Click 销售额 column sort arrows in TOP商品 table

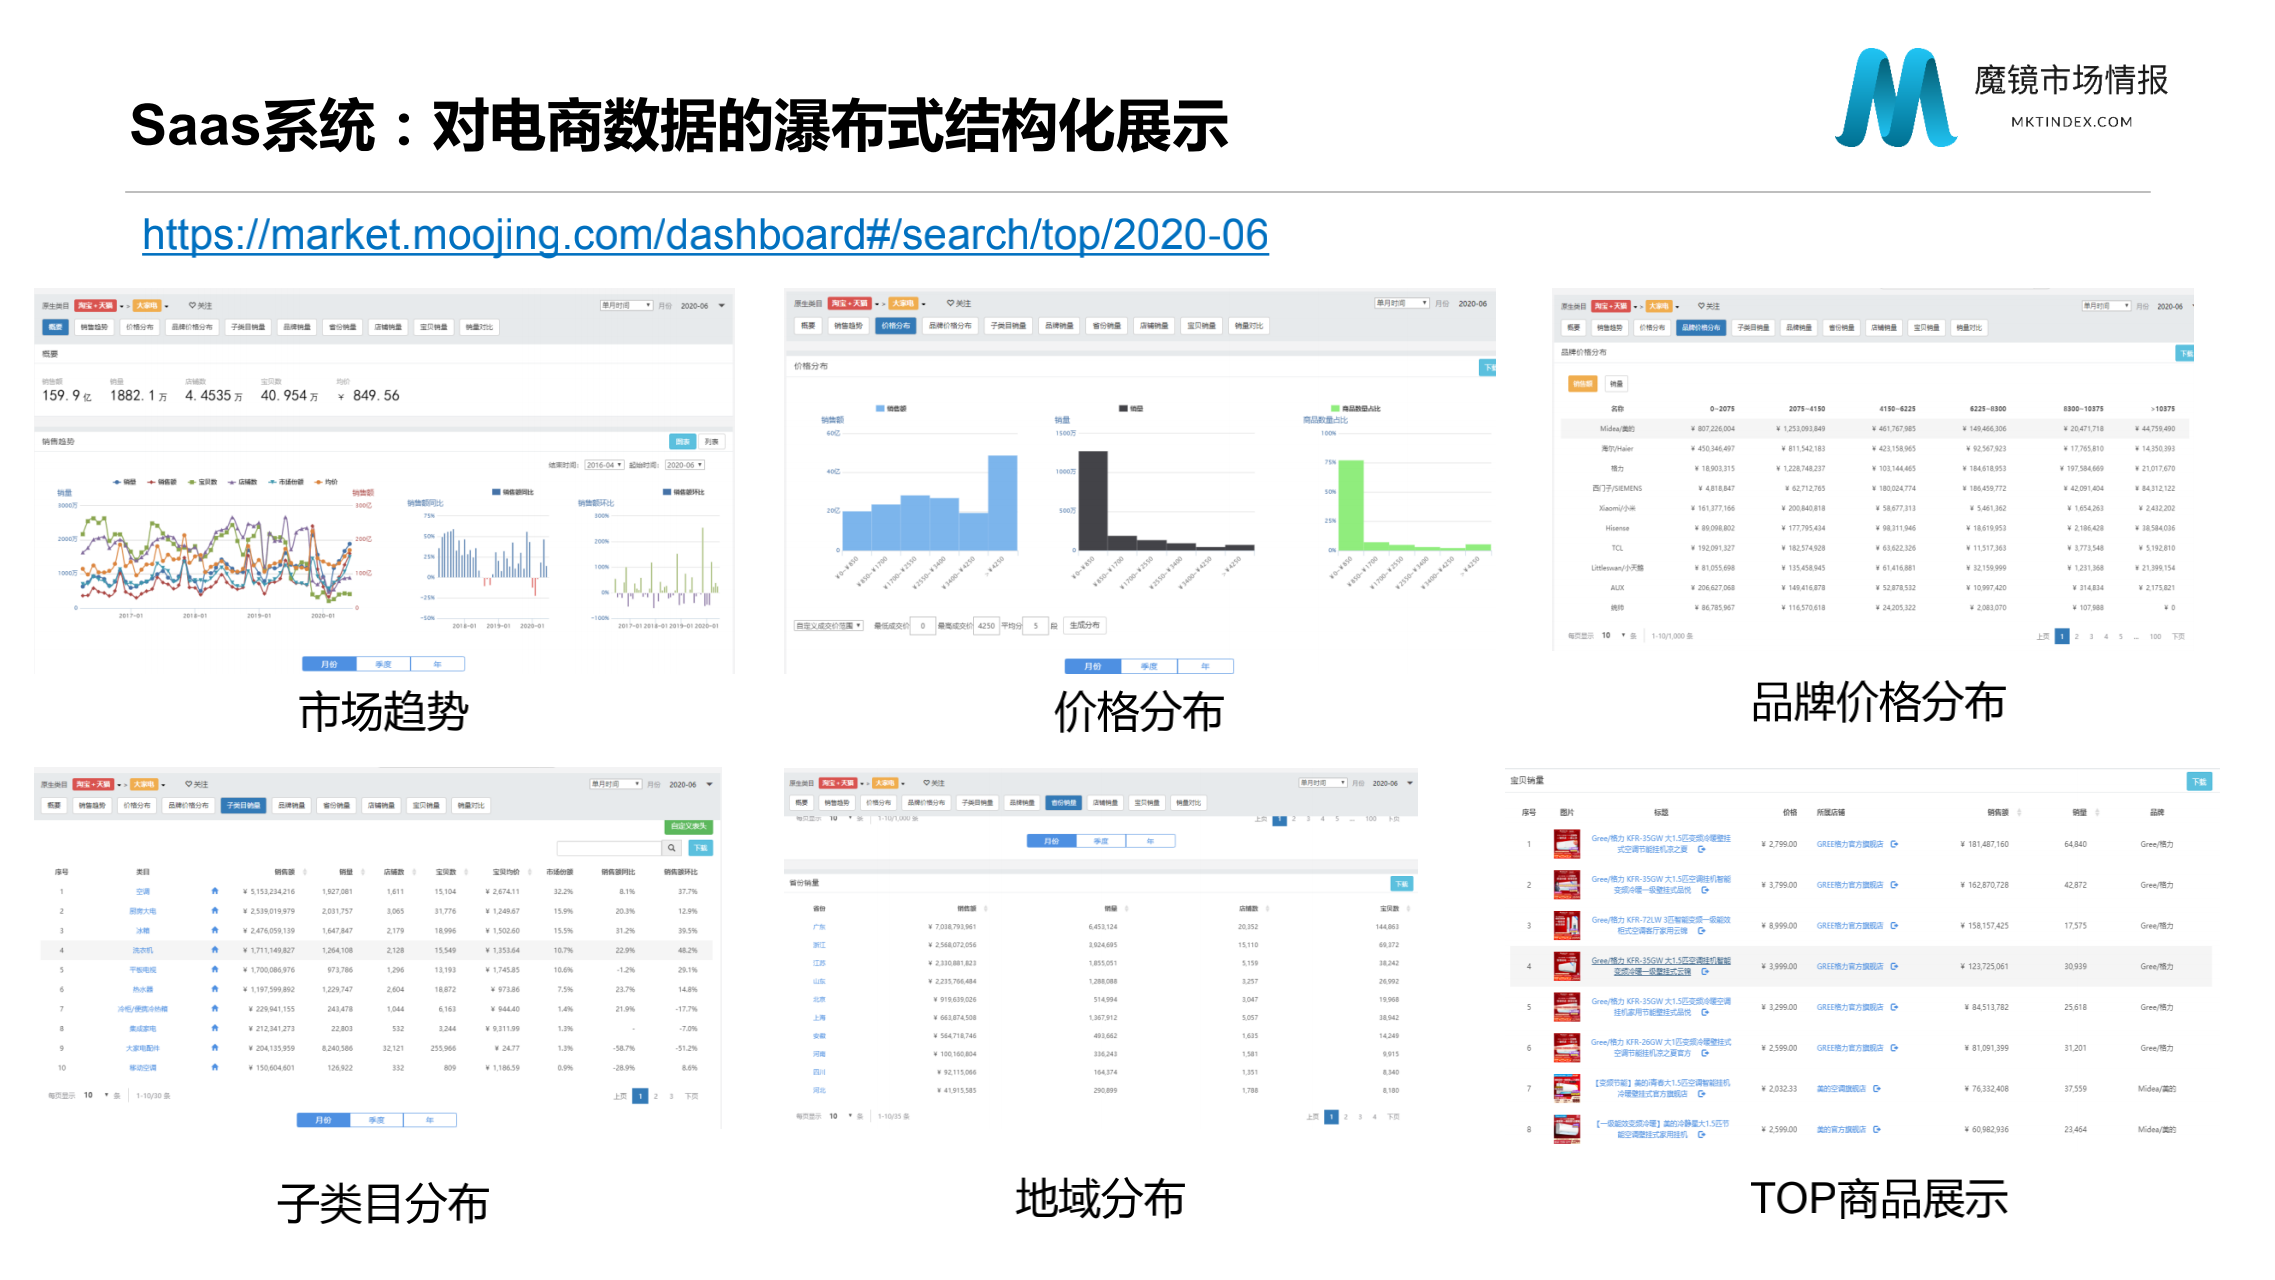coord(2019,812)
